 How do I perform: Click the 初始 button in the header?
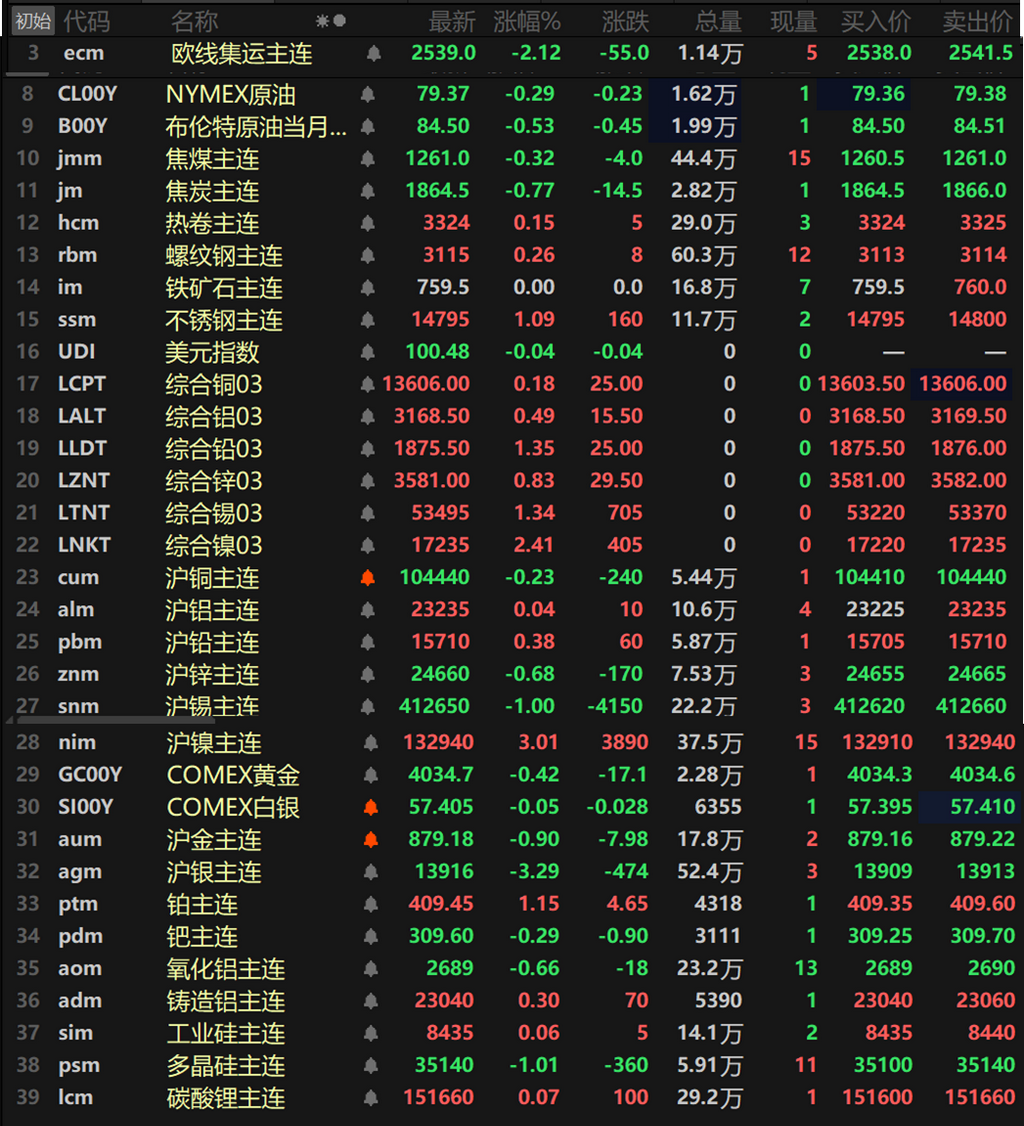pos(33,21)
